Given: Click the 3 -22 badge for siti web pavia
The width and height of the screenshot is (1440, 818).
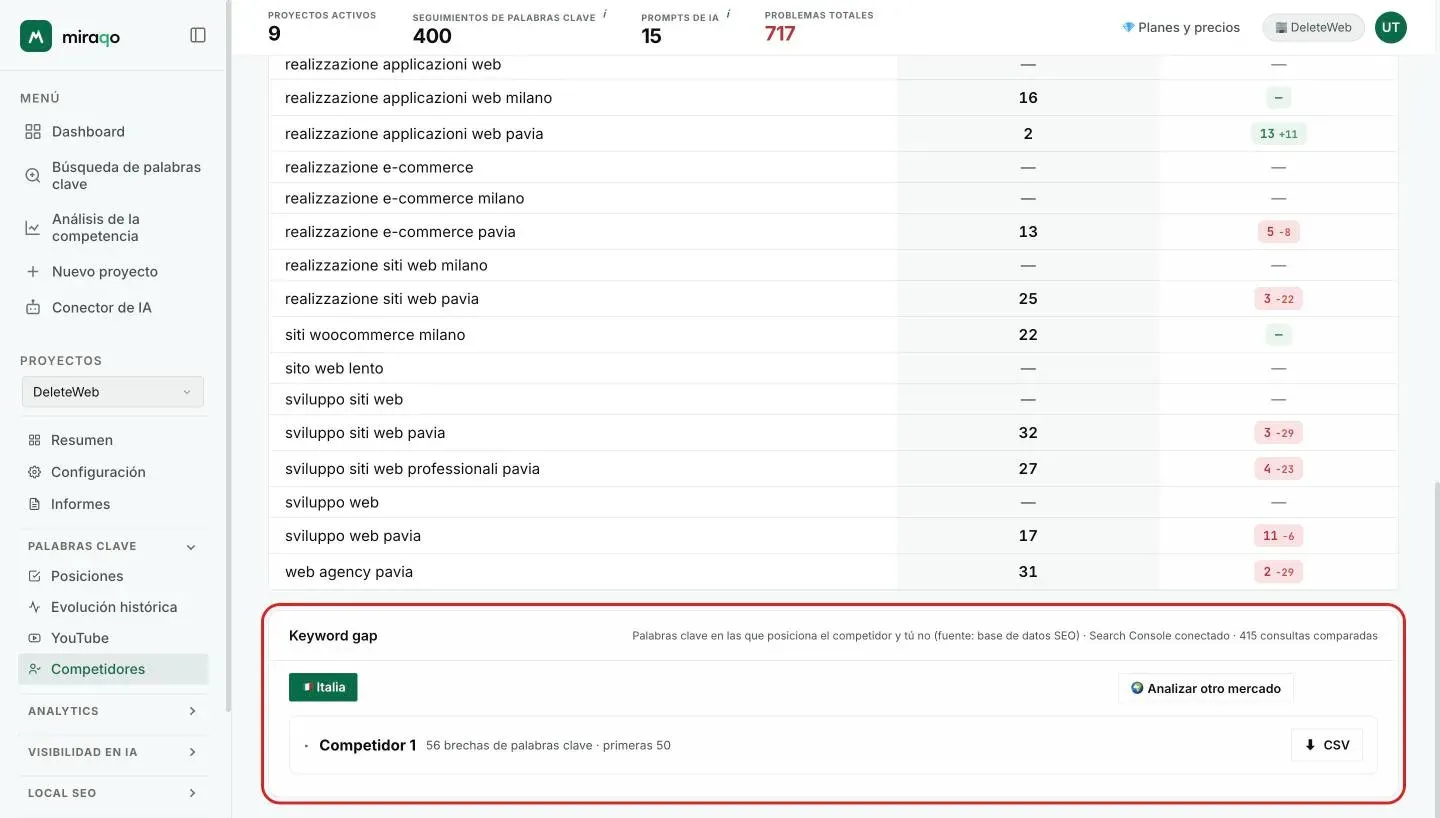Looking at the screenshot, I should point(1278,299).
